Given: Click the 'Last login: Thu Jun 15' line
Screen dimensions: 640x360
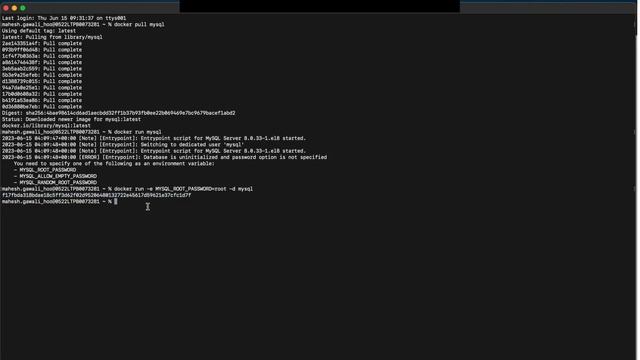Looking at the screenshot, I should (64, 18).
